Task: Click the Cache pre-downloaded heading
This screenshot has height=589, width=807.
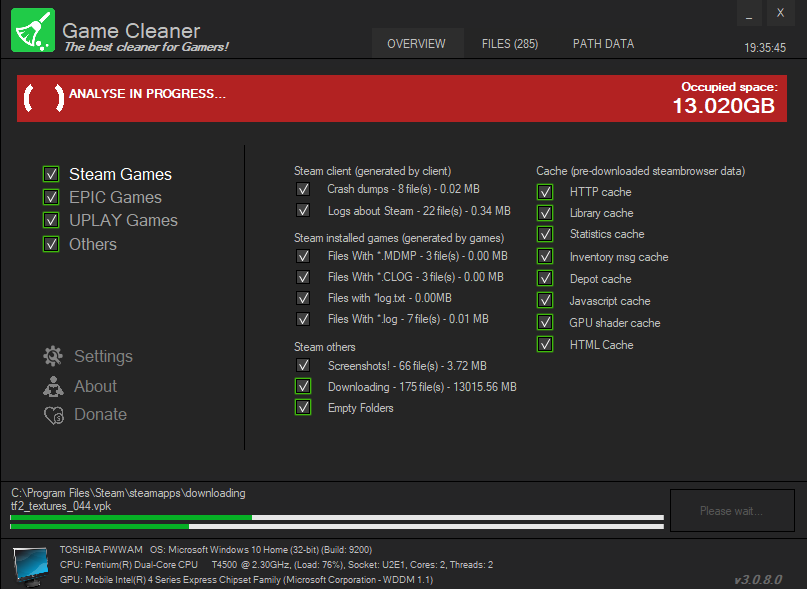Action: [641, 171]
